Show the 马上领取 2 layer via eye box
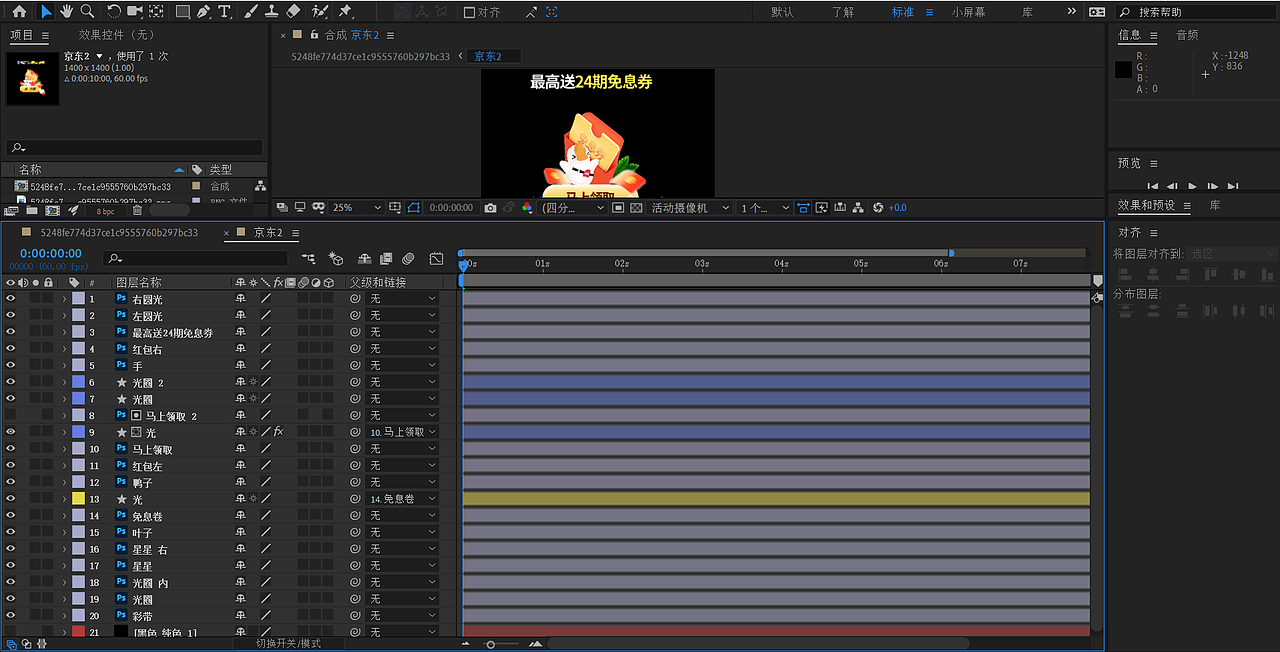The image size is (1280, 652). pyautogui.click(x=10, y=415)
